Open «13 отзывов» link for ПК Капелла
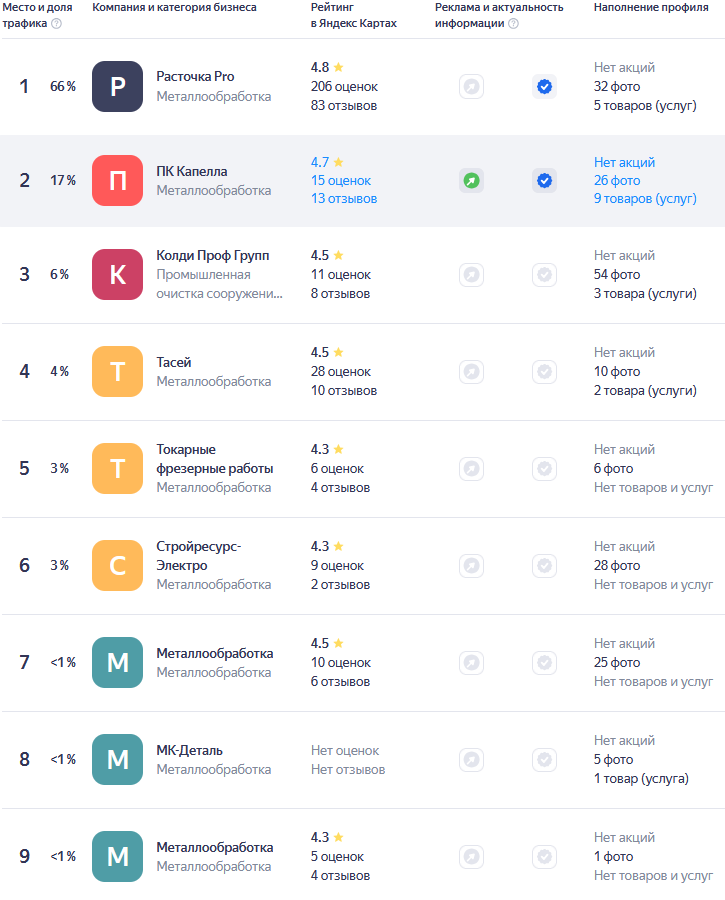 pos(343,199)
